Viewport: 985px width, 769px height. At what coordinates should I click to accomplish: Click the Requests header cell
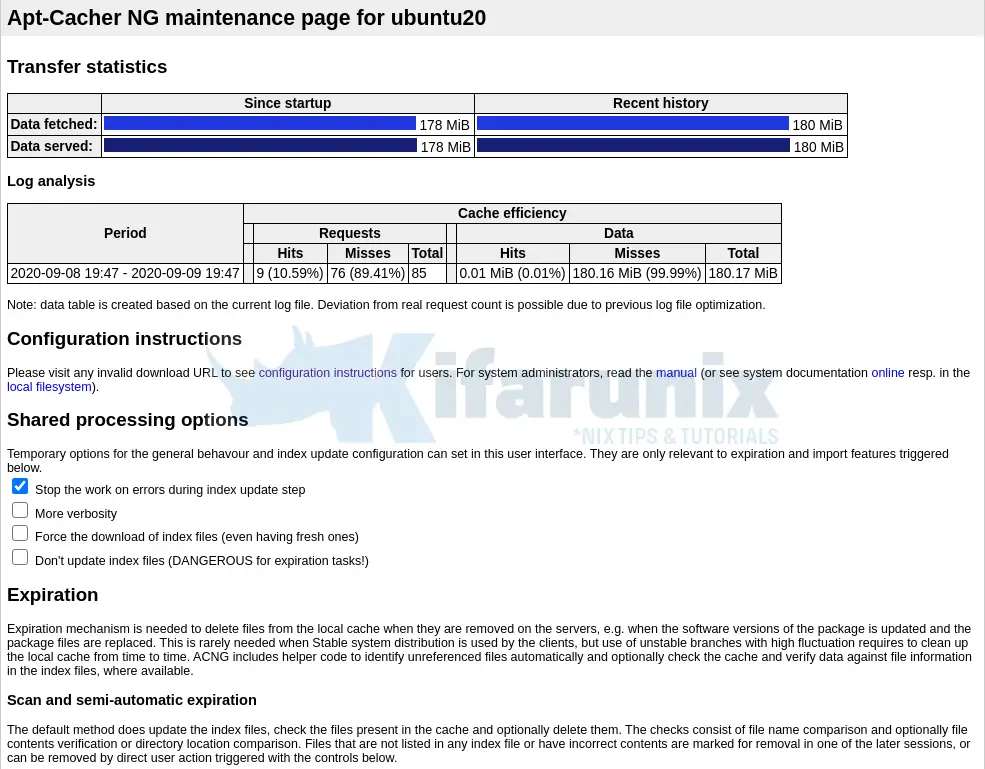click(349, 233)
